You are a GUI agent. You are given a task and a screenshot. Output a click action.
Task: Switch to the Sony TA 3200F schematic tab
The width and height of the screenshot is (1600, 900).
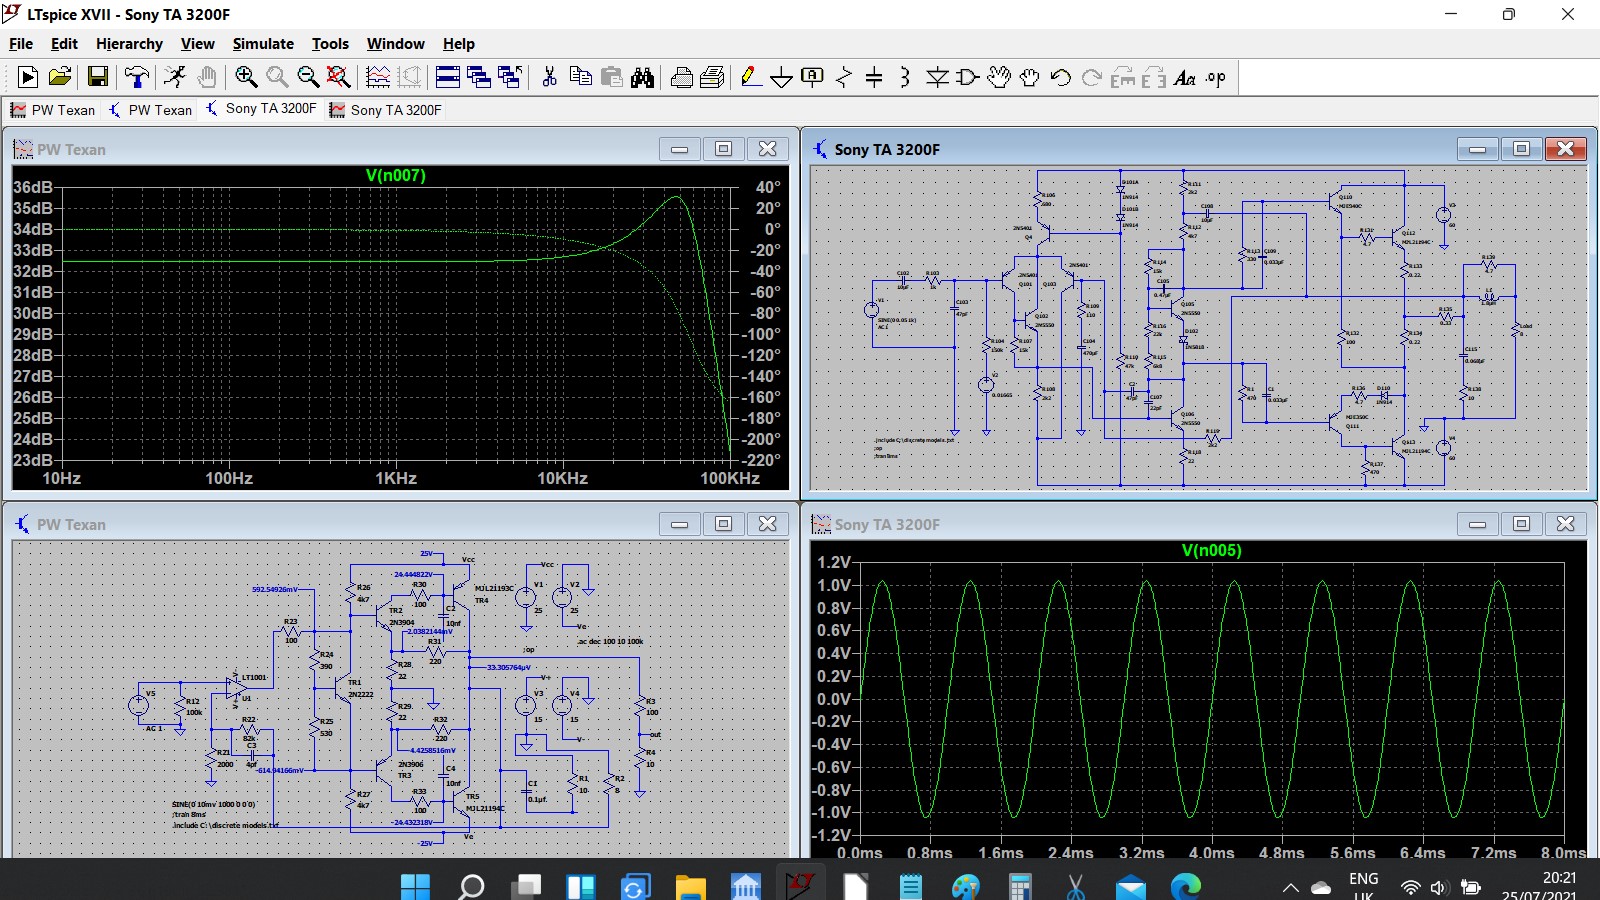point(261,109)
